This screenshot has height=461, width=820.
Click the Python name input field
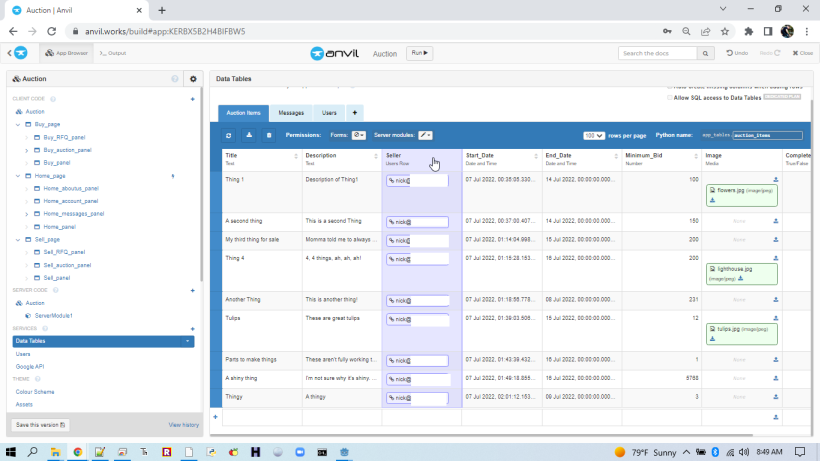(x=766, y=135)
